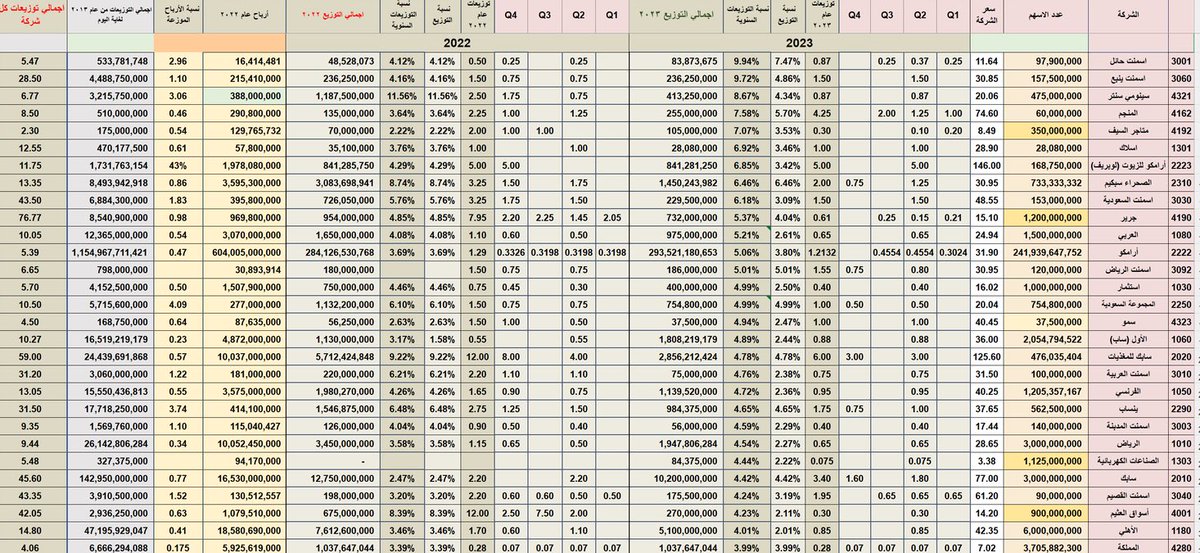Select the 2022 year header band
Image resolution: width=1200 pixels, height=553 pixels.
click(455, 43)
